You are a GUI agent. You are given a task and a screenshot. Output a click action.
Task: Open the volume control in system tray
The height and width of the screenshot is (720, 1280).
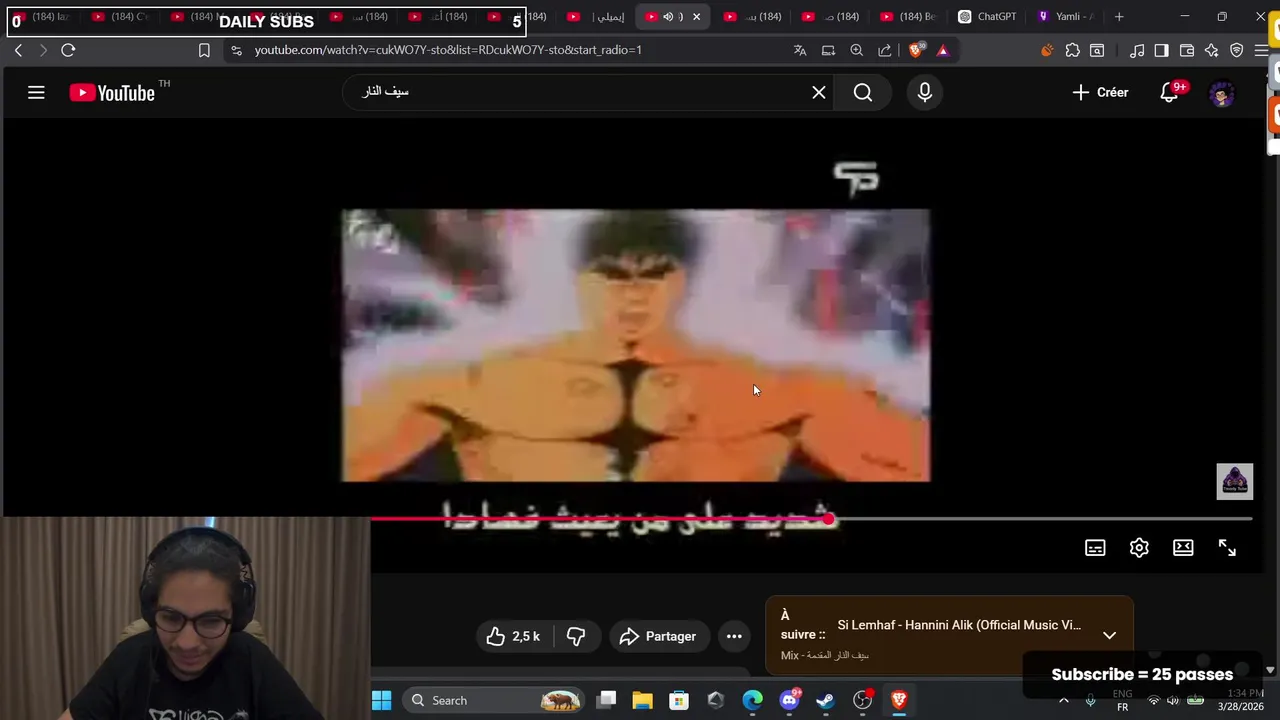tap(1172, 700)
